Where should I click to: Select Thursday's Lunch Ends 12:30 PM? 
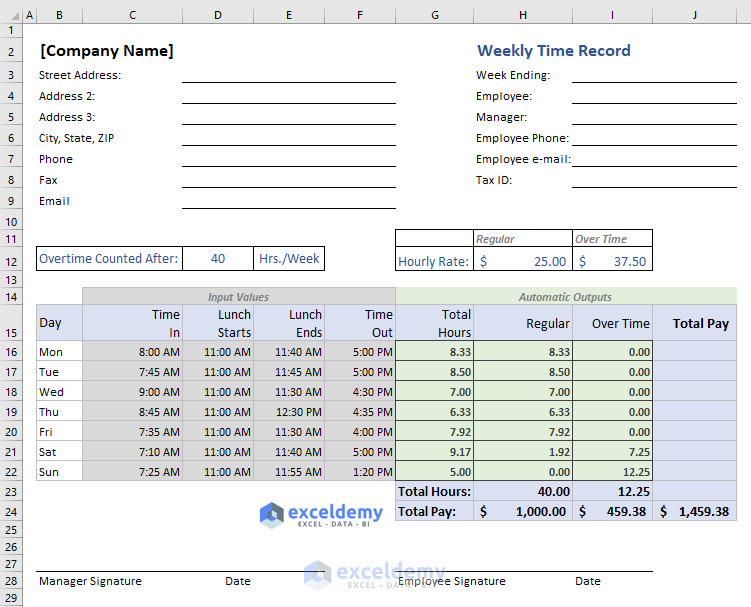pyautogui.click(x=289, y=412)
